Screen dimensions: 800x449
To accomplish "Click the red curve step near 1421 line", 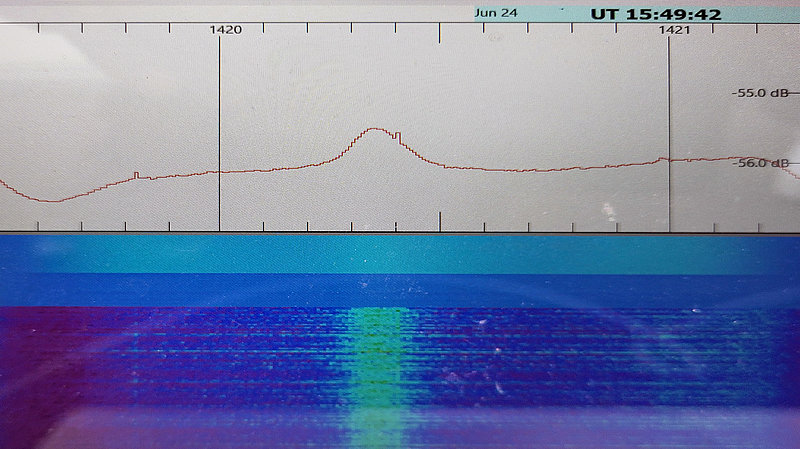I will (x=660, y=159).
